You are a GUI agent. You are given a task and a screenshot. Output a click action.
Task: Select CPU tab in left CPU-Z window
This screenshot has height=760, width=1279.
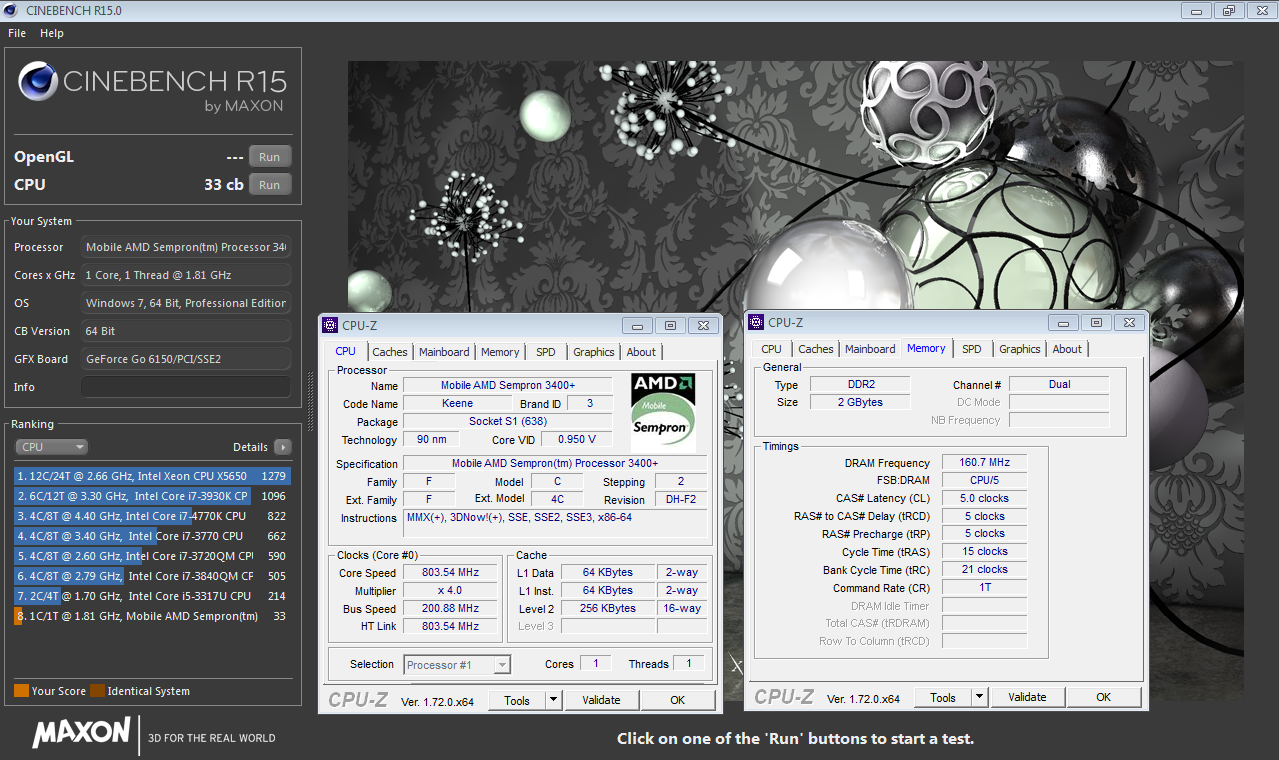[345, 351]
